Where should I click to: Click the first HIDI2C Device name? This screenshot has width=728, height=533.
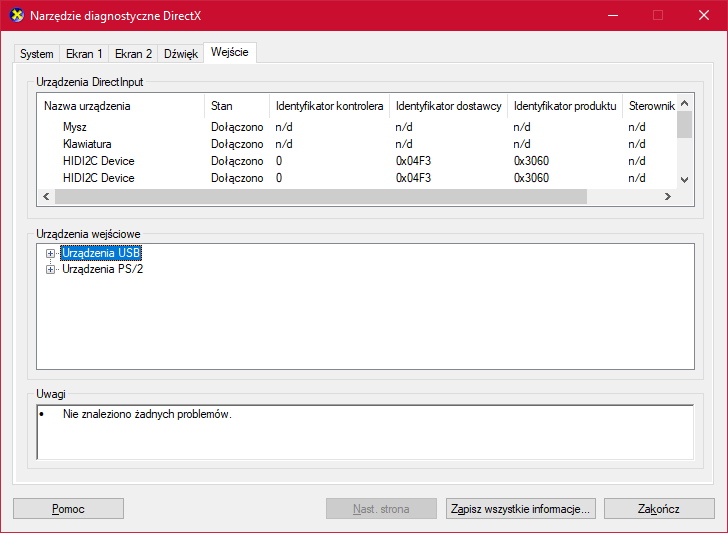(98, 161)
